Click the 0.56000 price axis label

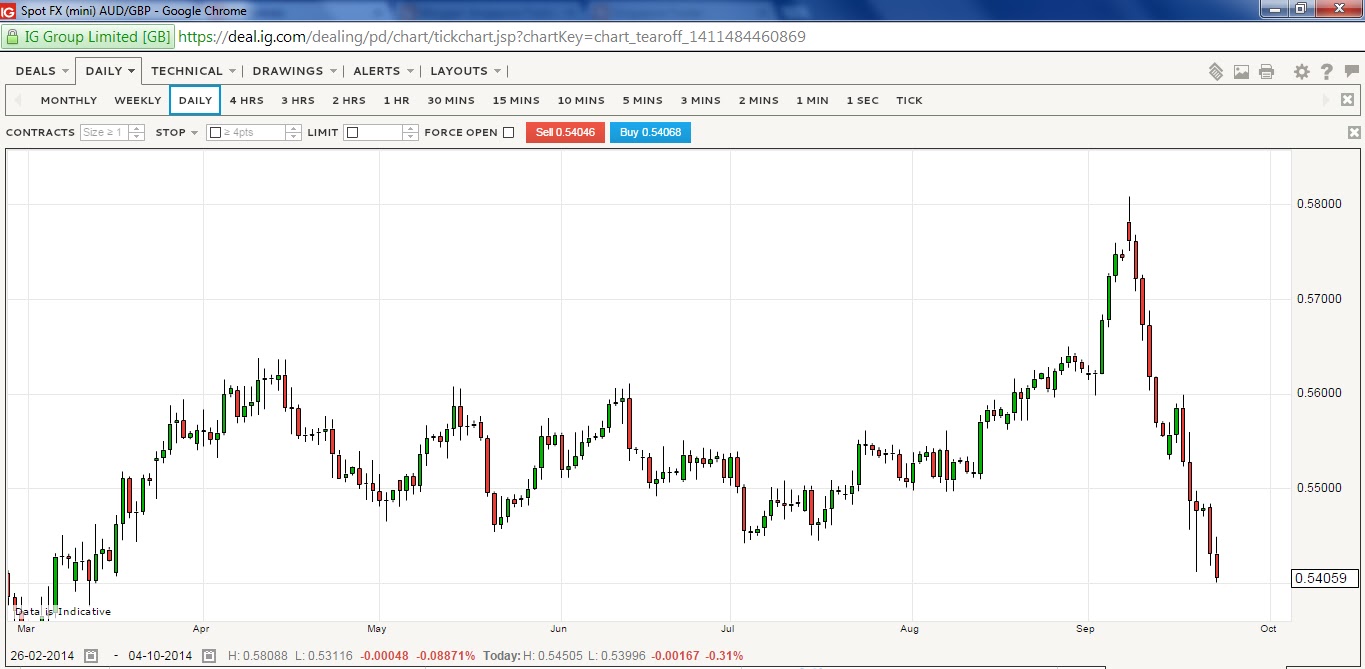point(1320,393)
